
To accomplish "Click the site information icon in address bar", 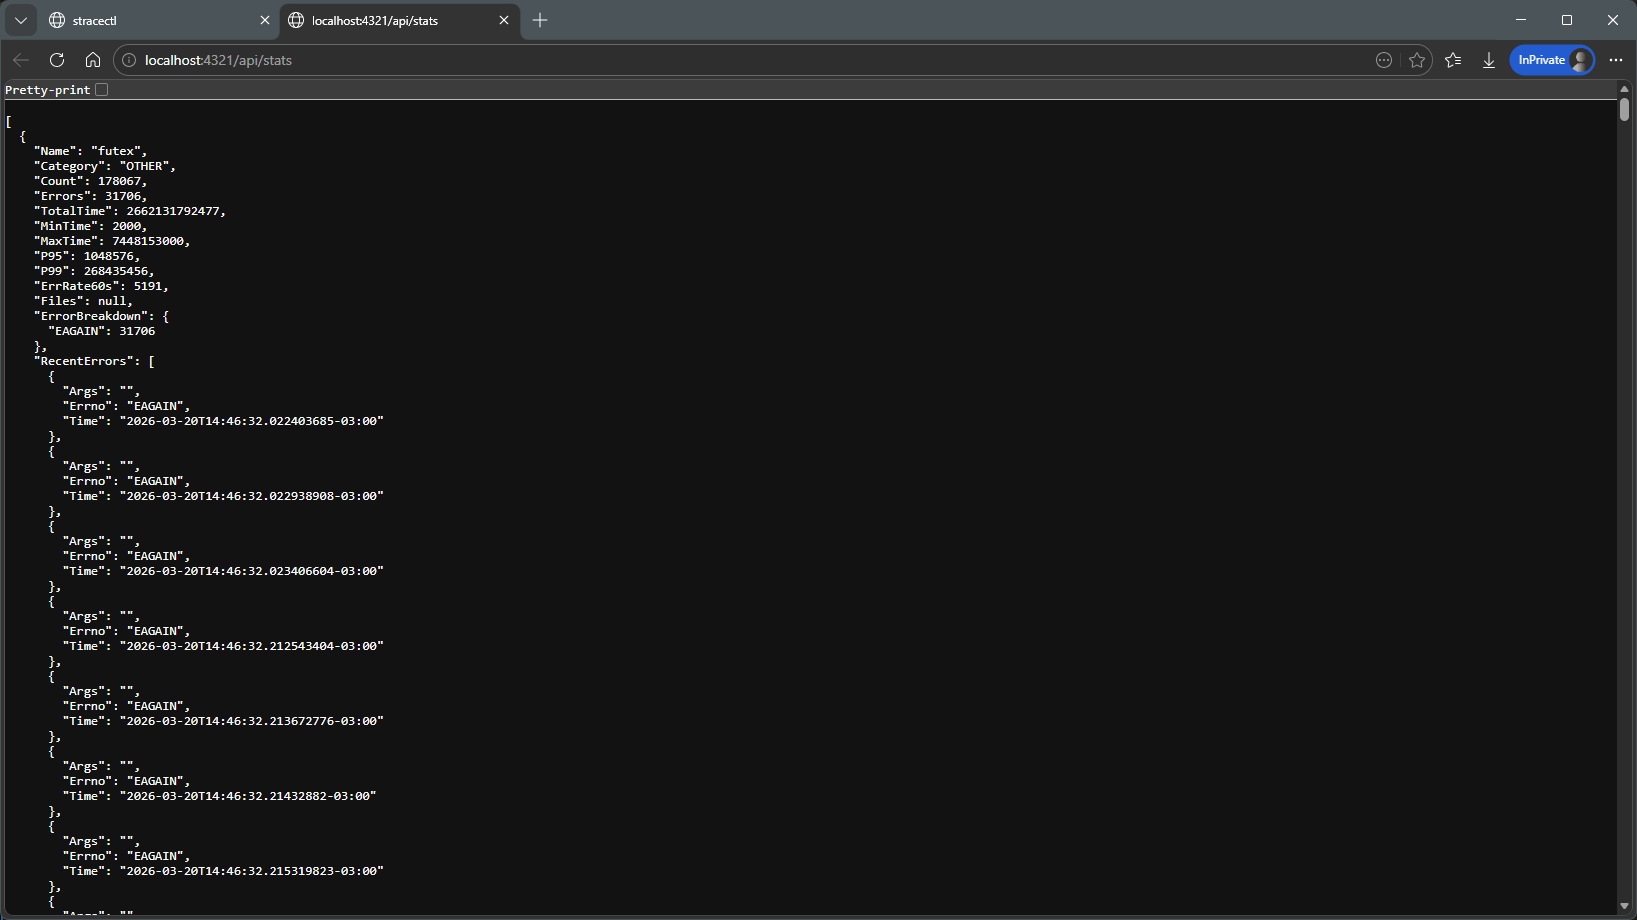I will click(129, 60).
